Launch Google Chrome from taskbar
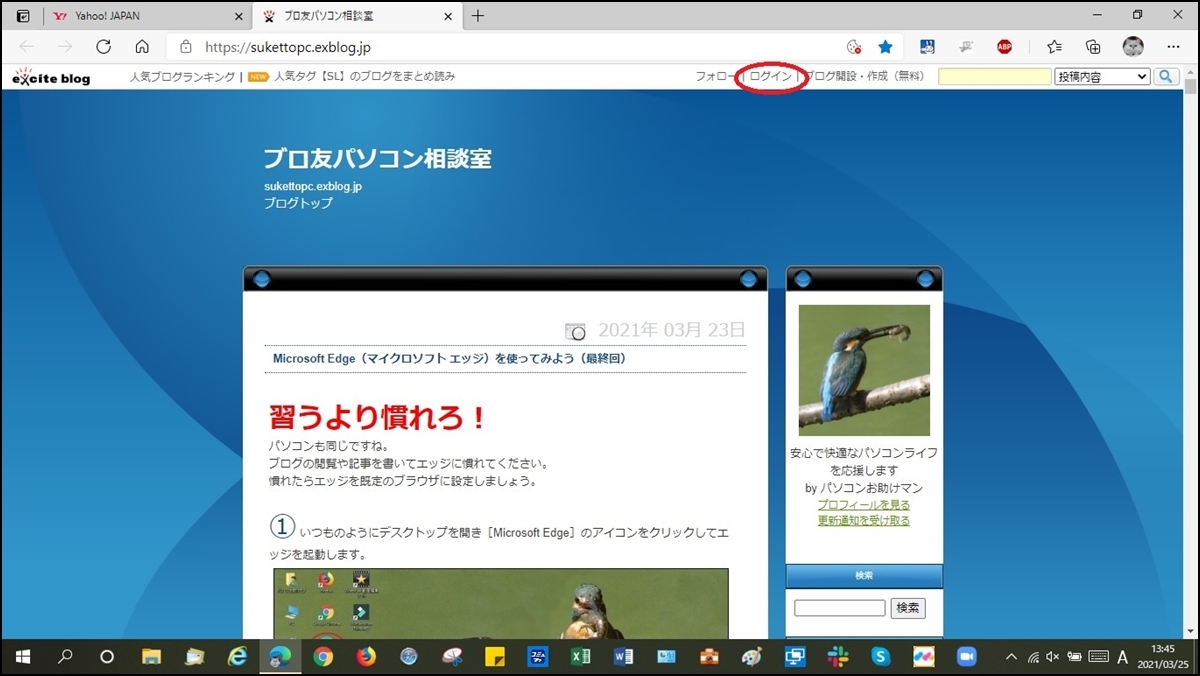Viewport: 1200px width, 676px height. coord(323,656)
